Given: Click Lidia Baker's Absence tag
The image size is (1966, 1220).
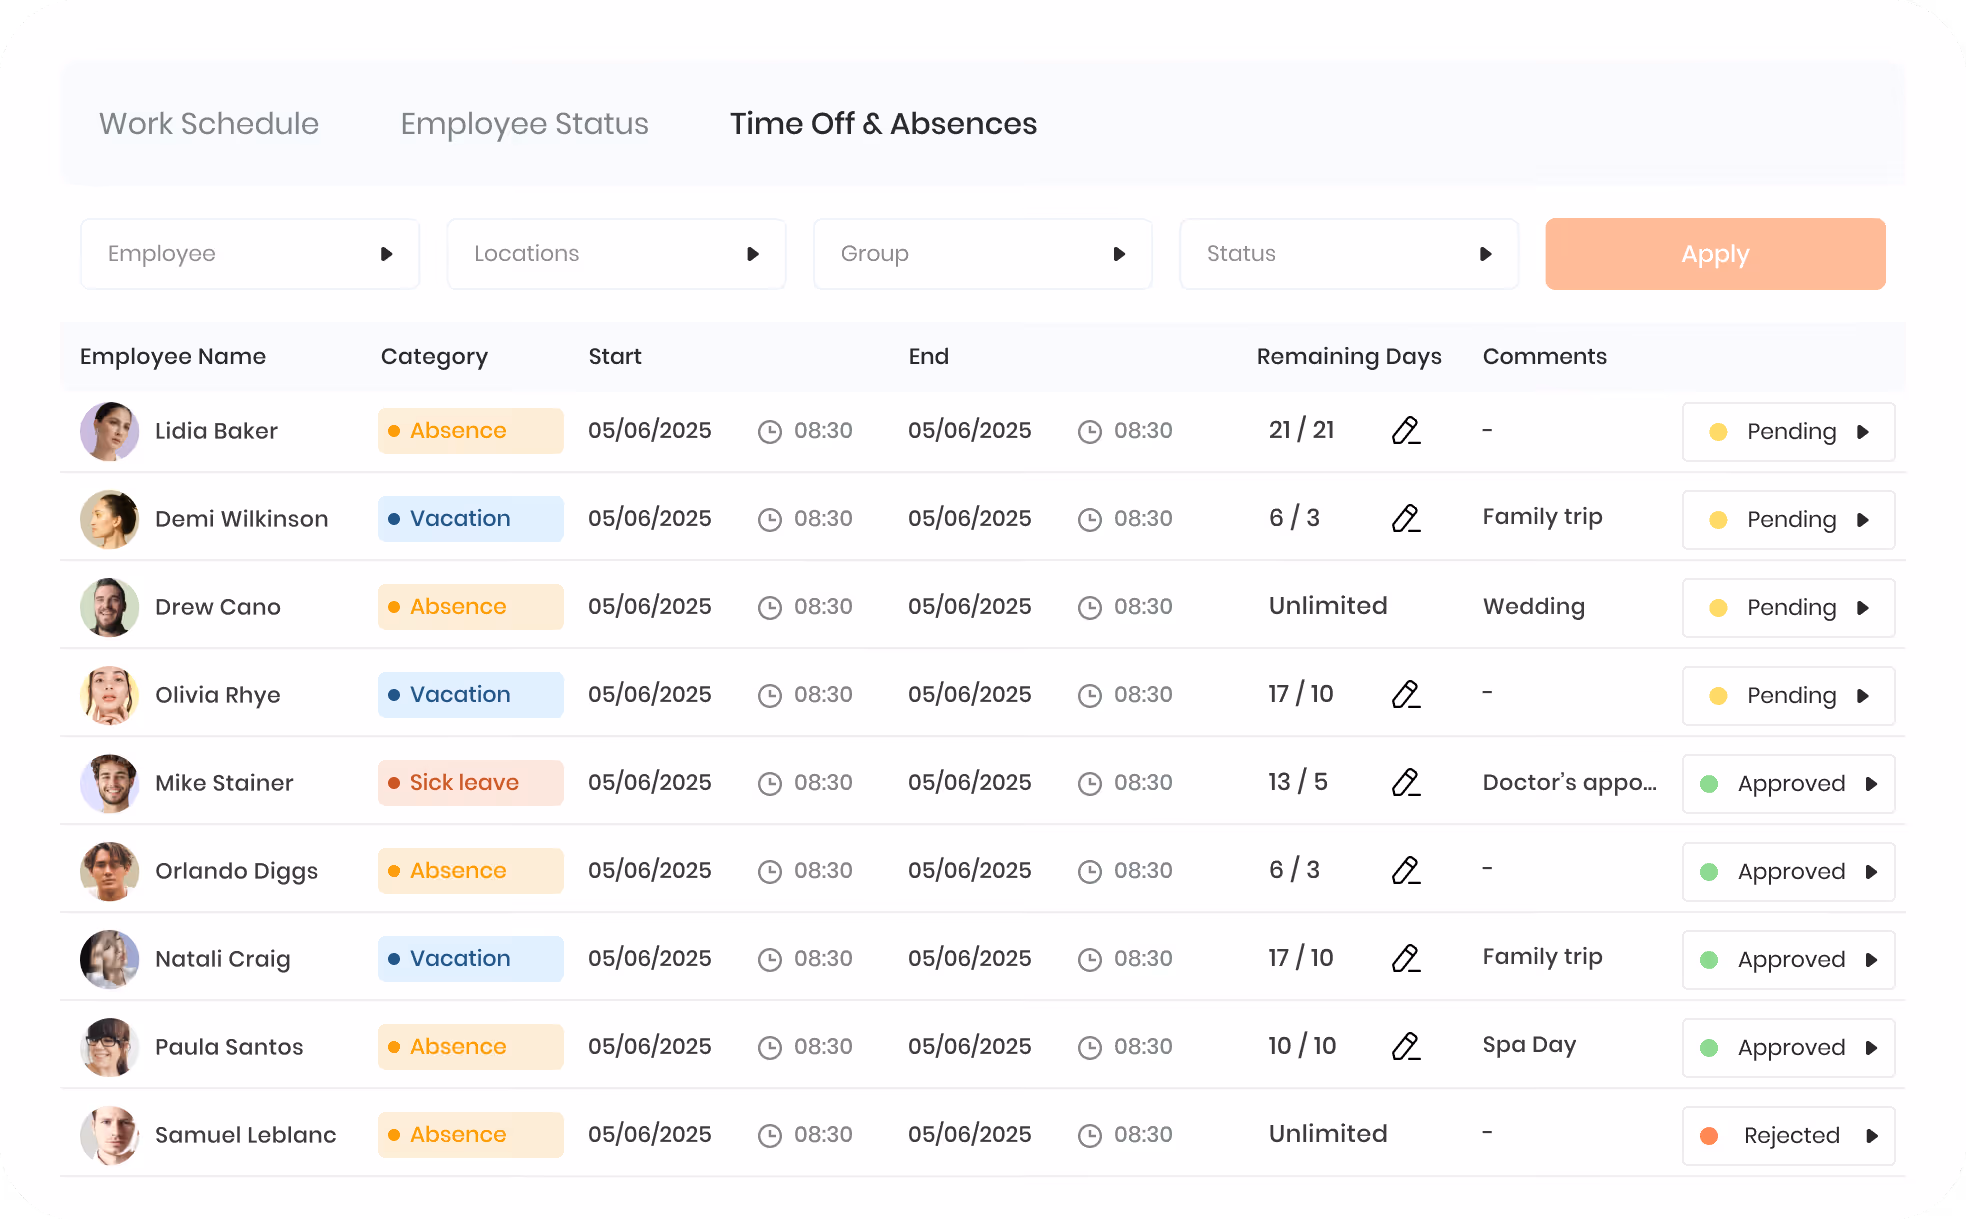Looking at the screenshot, I should (x=470, y=431).
